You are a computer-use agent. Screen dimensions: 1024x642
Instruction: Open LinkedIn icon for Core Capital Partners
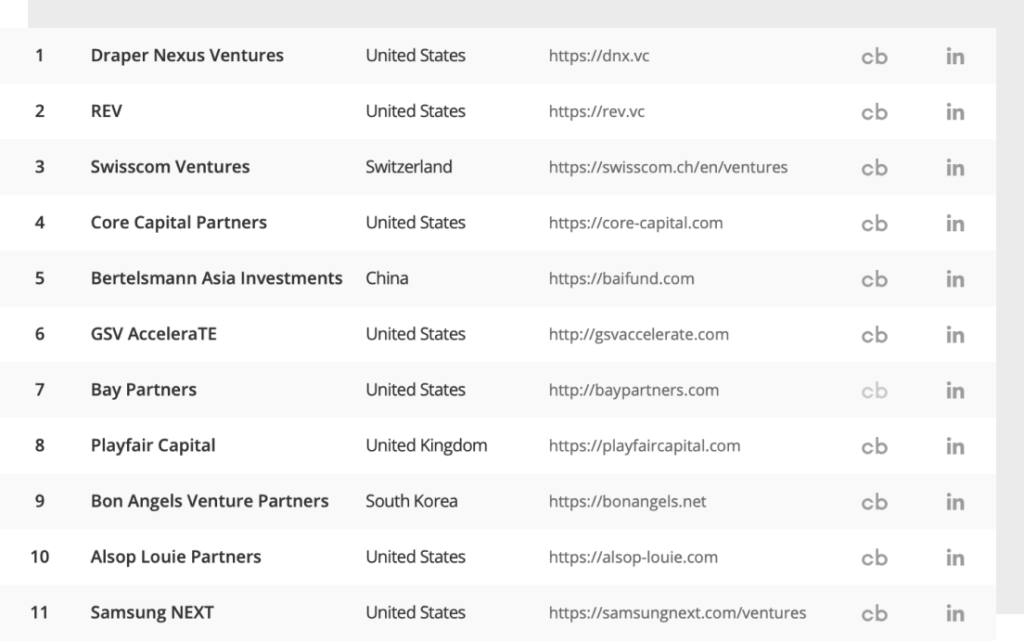[x=955, y=223]
